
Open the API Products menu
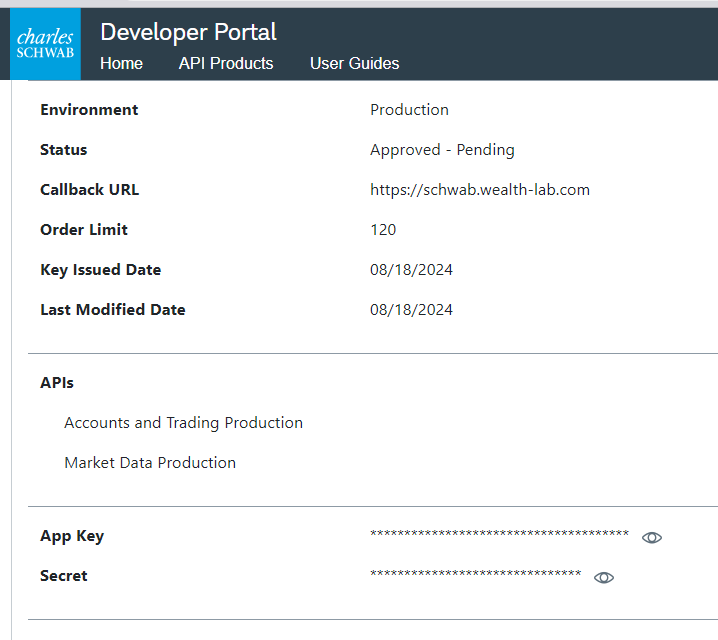[x=226, y=63]
